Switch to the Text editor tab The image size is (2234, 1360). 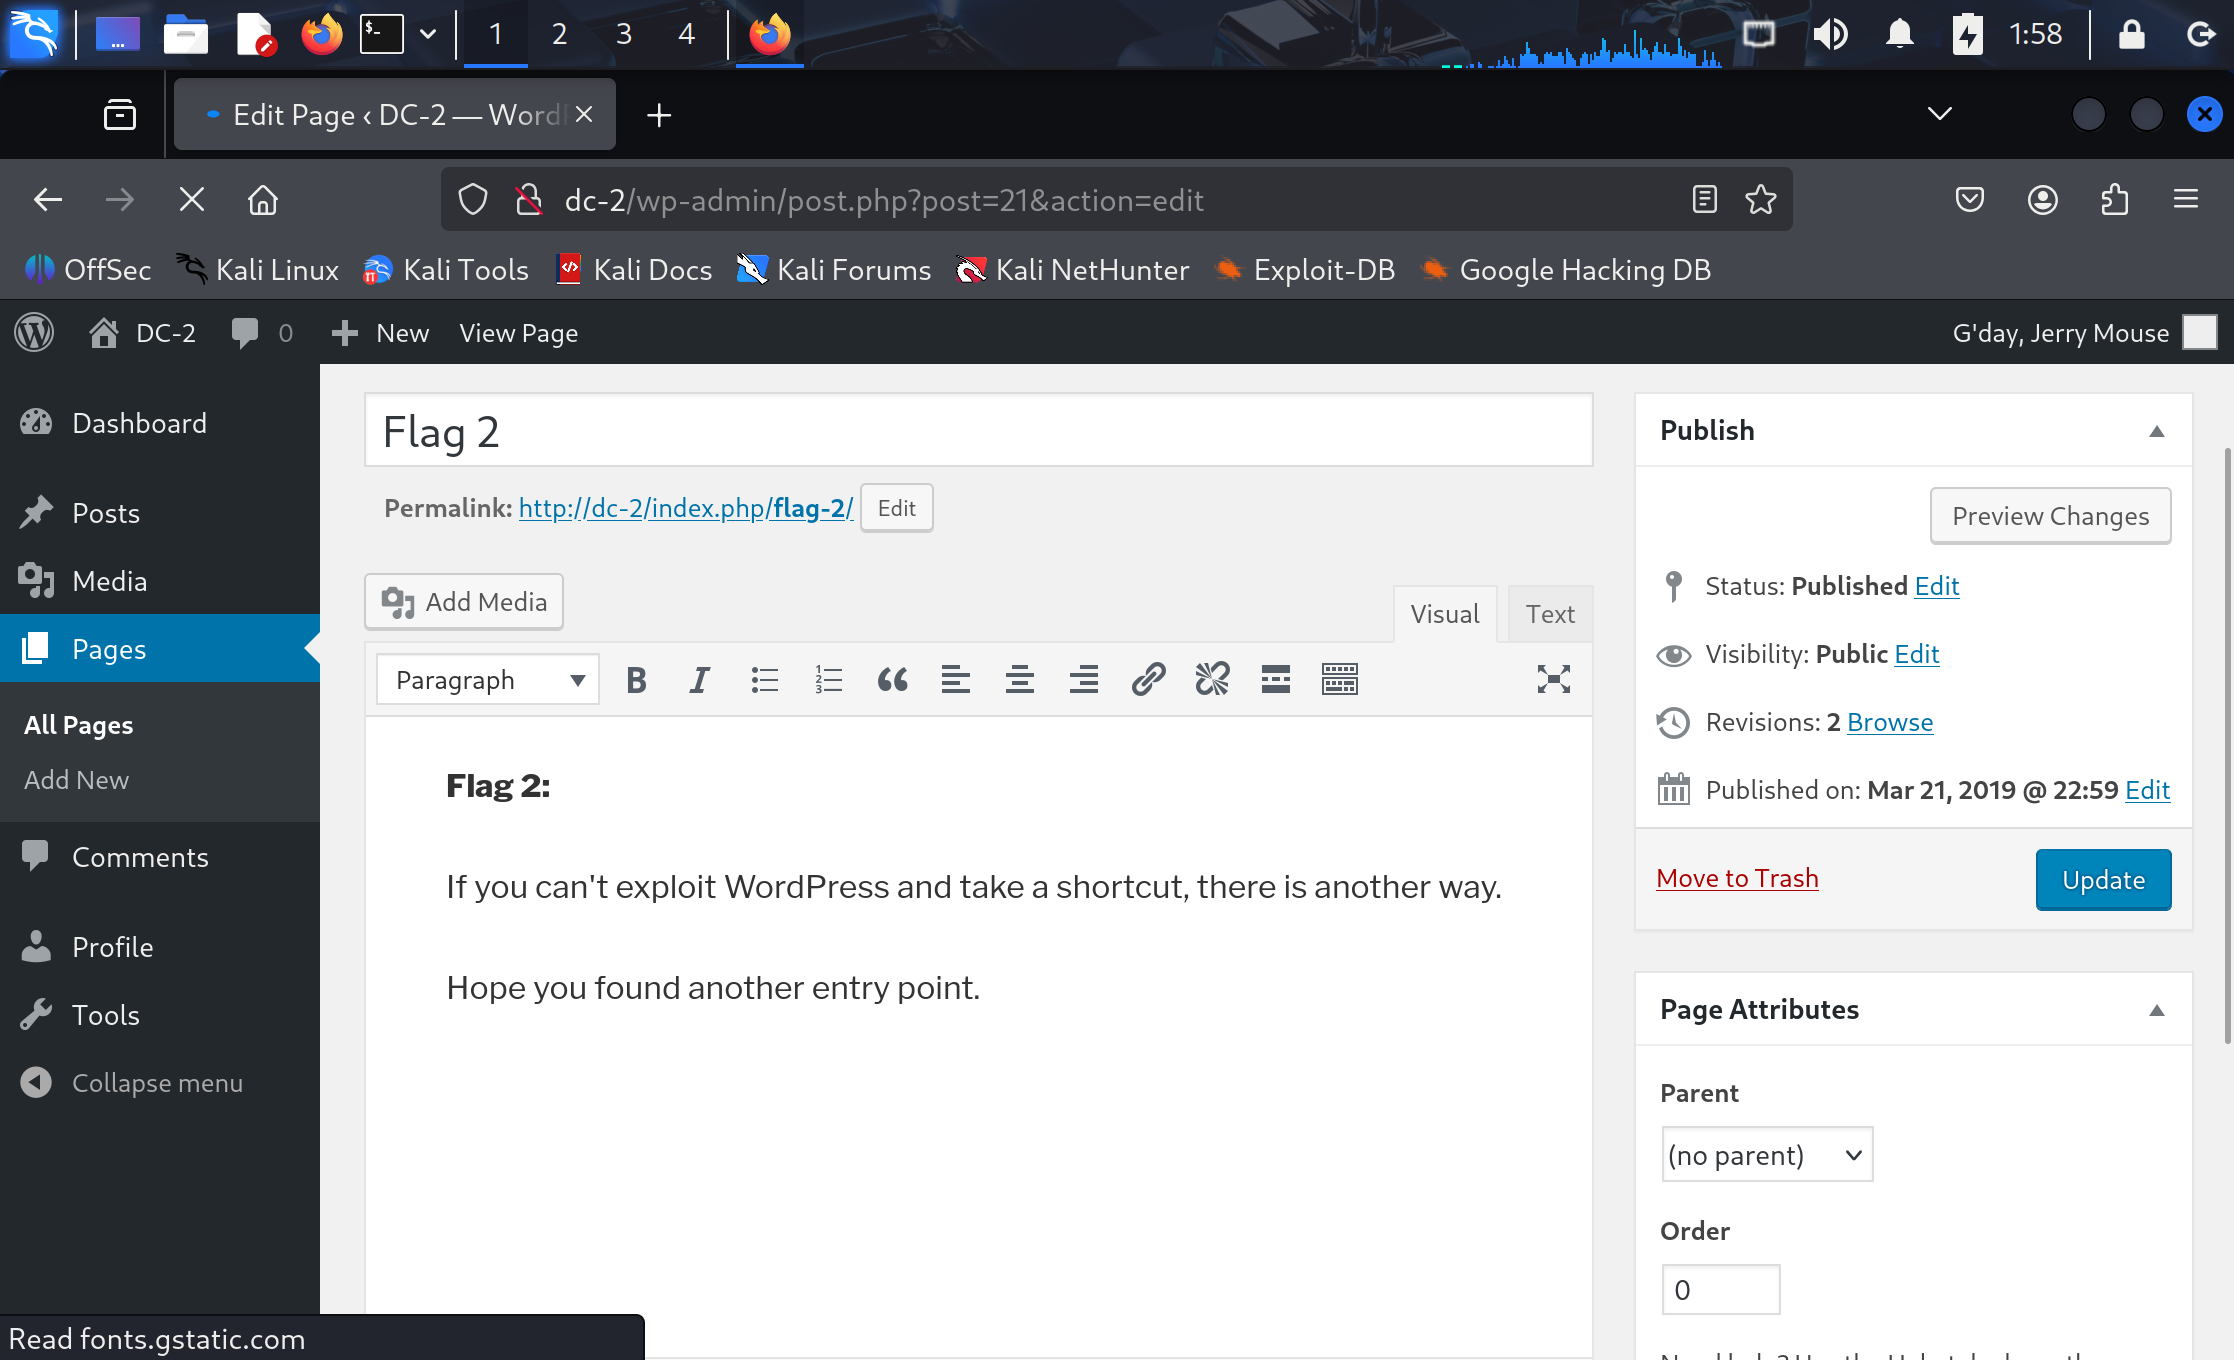[1549, 614]
